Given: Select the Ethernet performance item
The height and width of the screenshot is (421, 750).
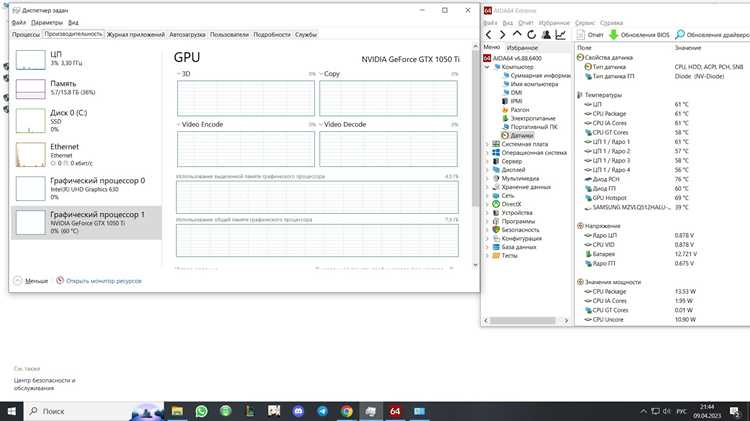Looking at the screenshot, I should coord(86,155).
